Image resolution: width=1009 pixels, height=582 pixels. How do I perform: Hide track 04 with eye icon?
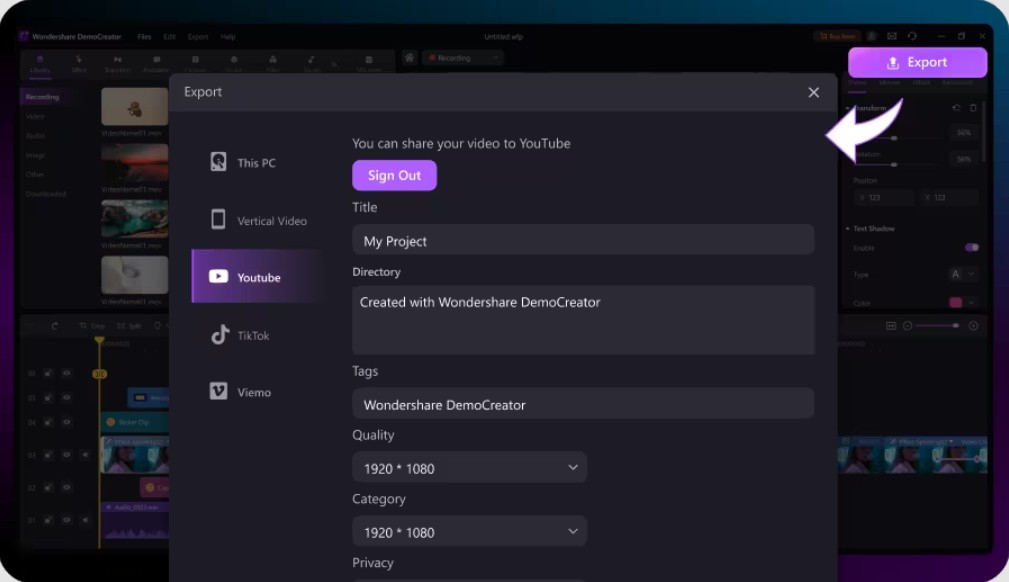(66, 422)
